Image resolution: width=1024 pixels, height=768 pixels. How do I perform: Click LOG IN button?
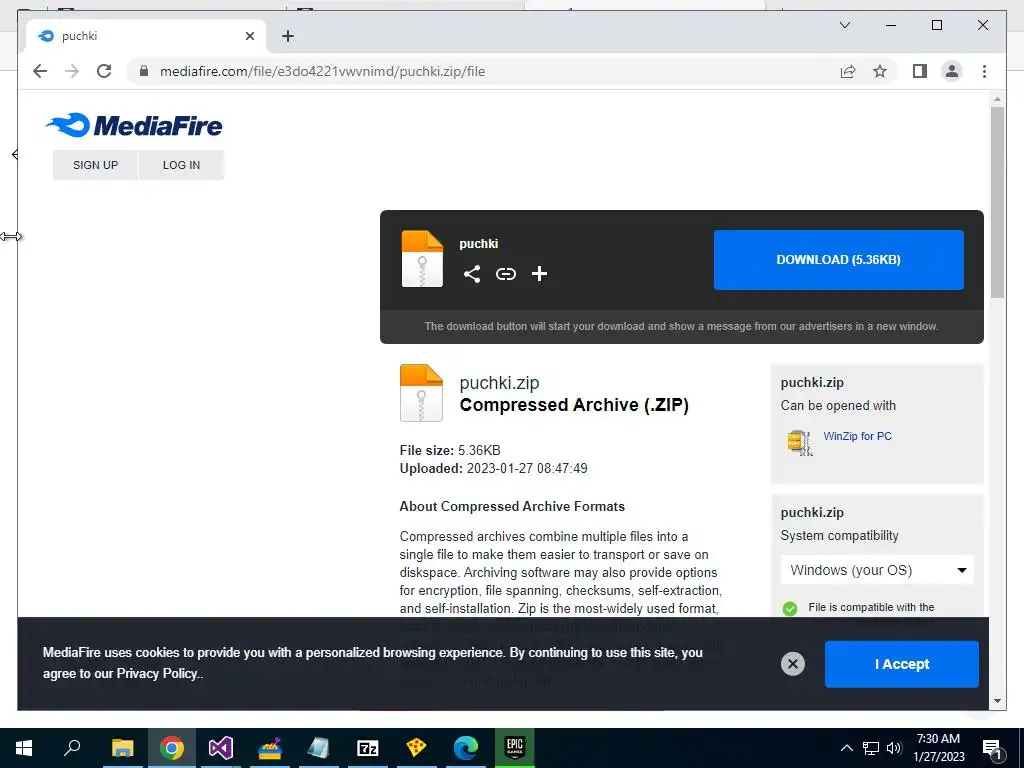click(182, 165)
